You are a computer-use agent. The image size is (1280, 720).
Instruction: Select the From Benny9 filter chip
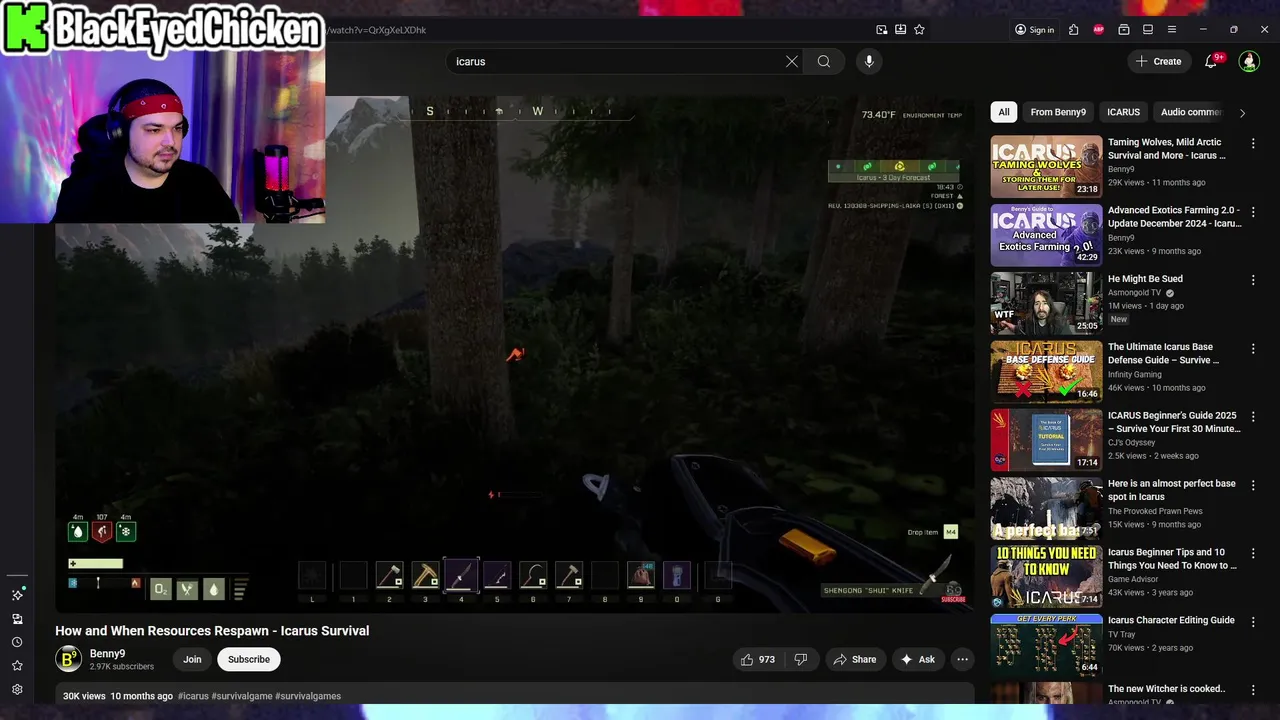pos(1058,112)
